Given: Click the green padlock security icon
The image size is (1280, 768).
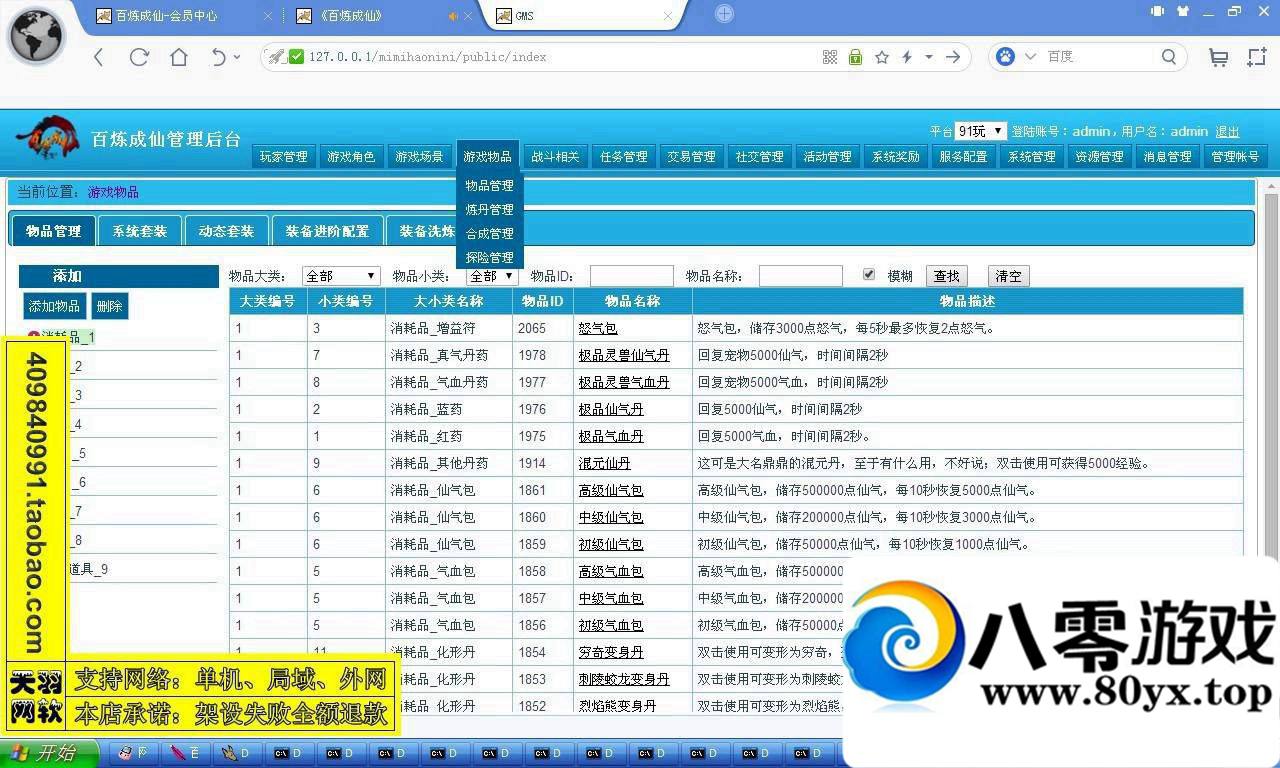Looking at the screenshot, I should click(x=855, y=57).
